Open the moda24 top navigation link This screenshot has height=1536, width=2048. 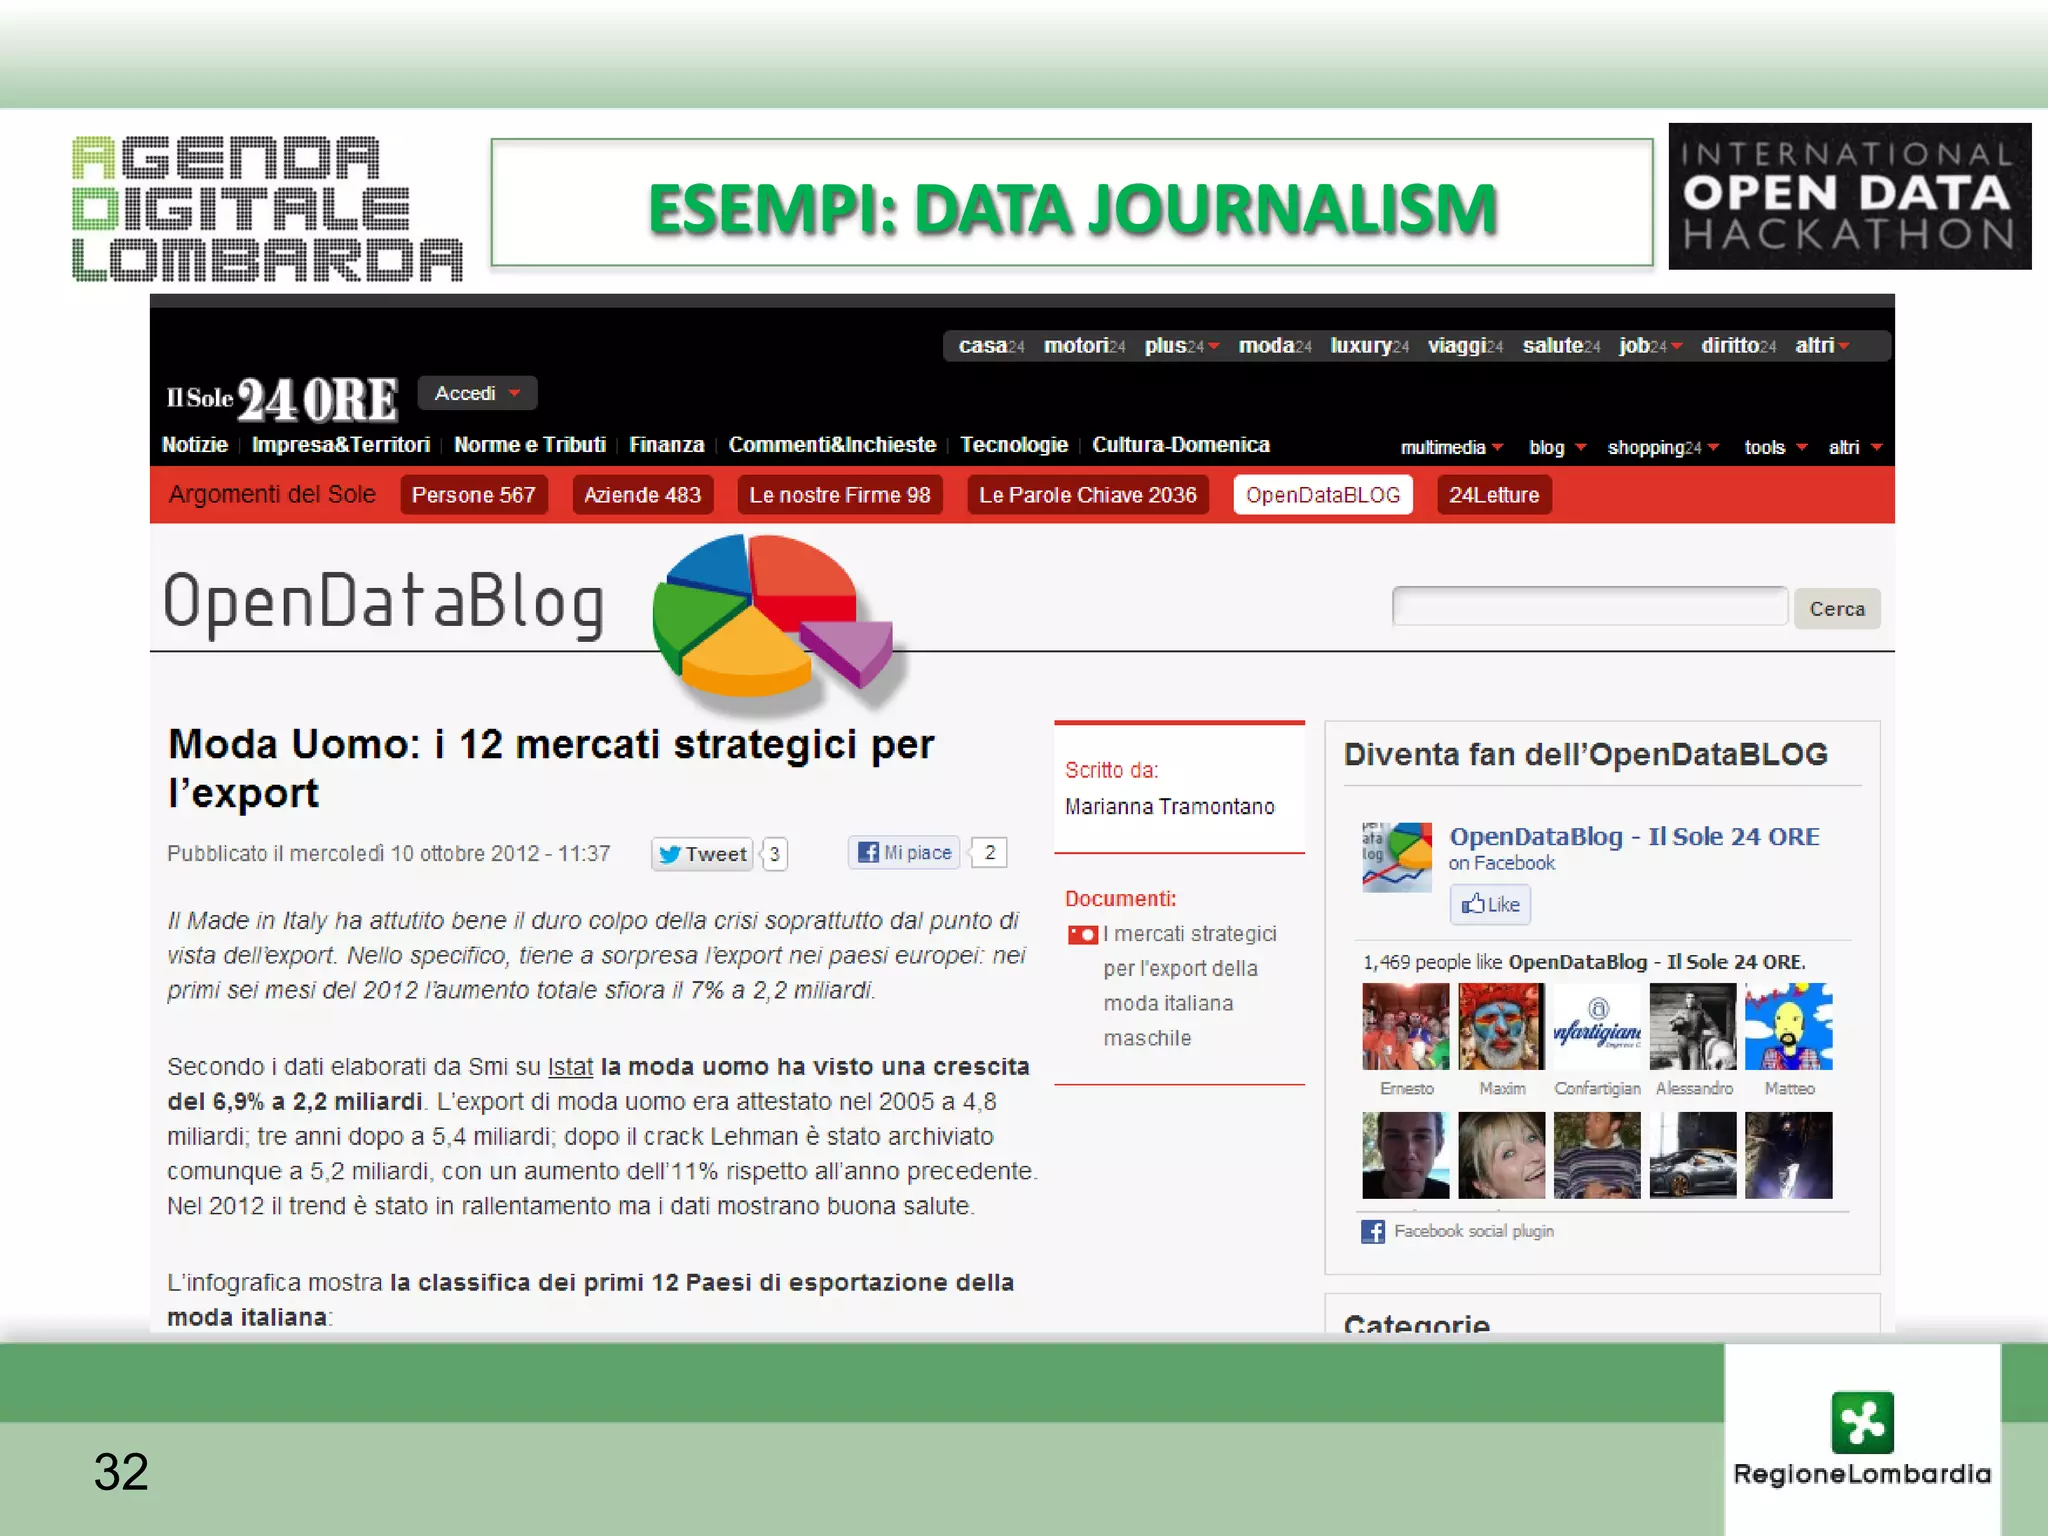[1274, 346]
